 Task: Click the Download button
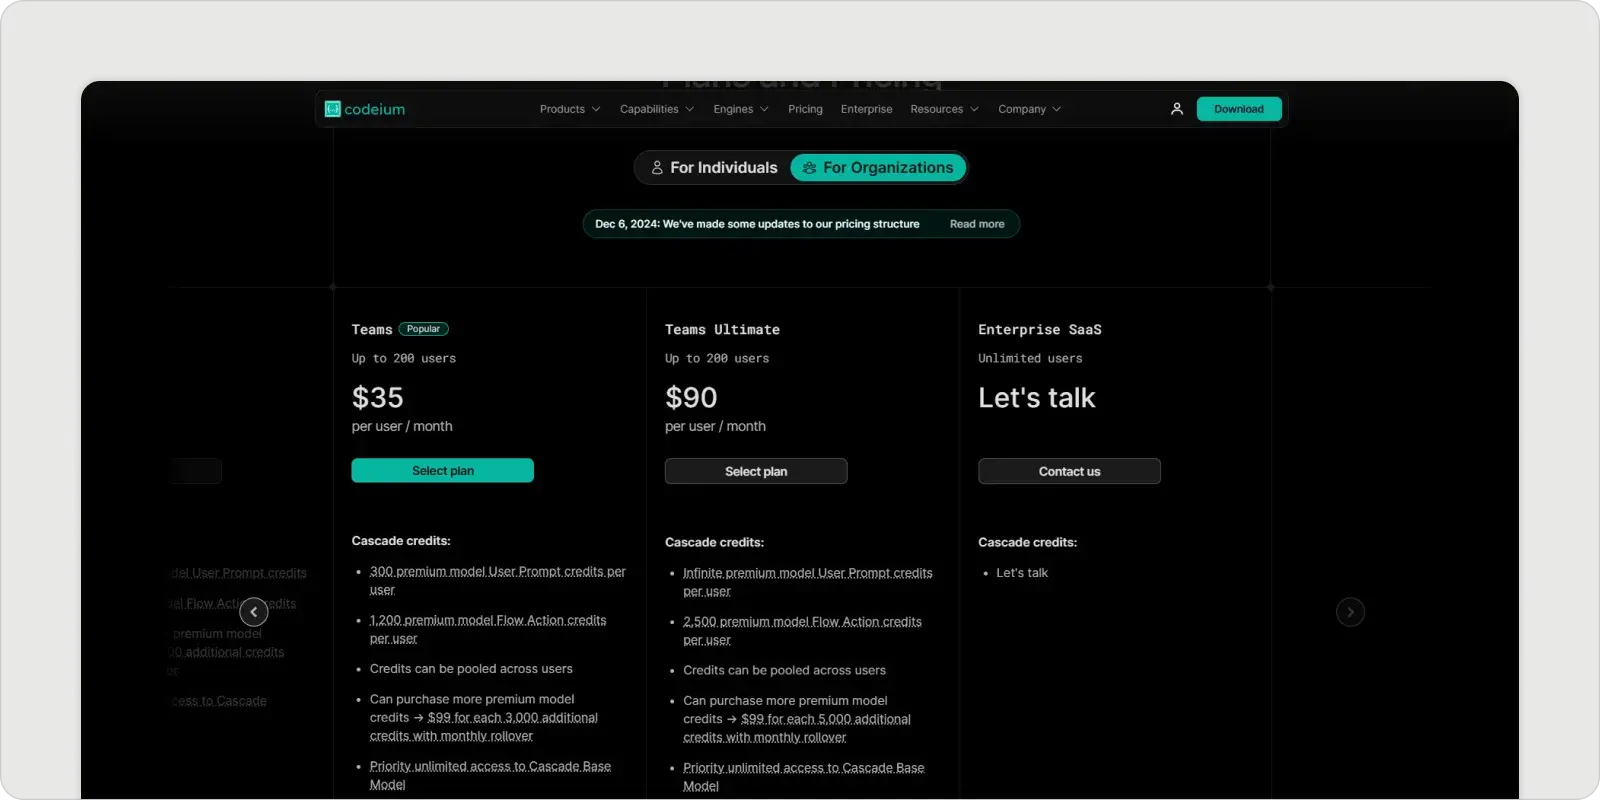point(1238,109)
